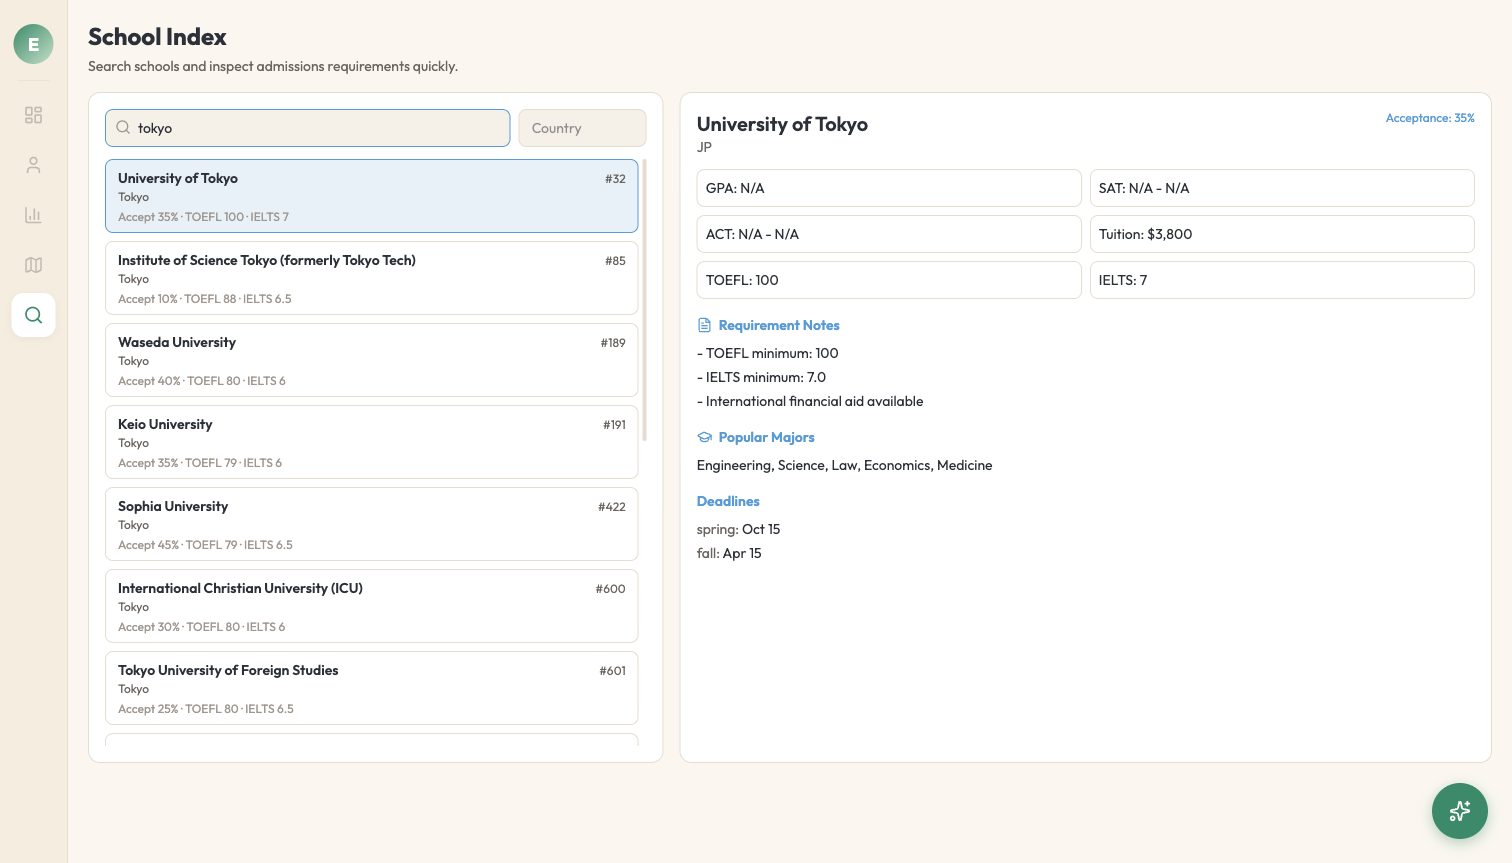Click 'University of Tokyo' detail heading
The image size is (1512, 863).
tap(782, 124)
